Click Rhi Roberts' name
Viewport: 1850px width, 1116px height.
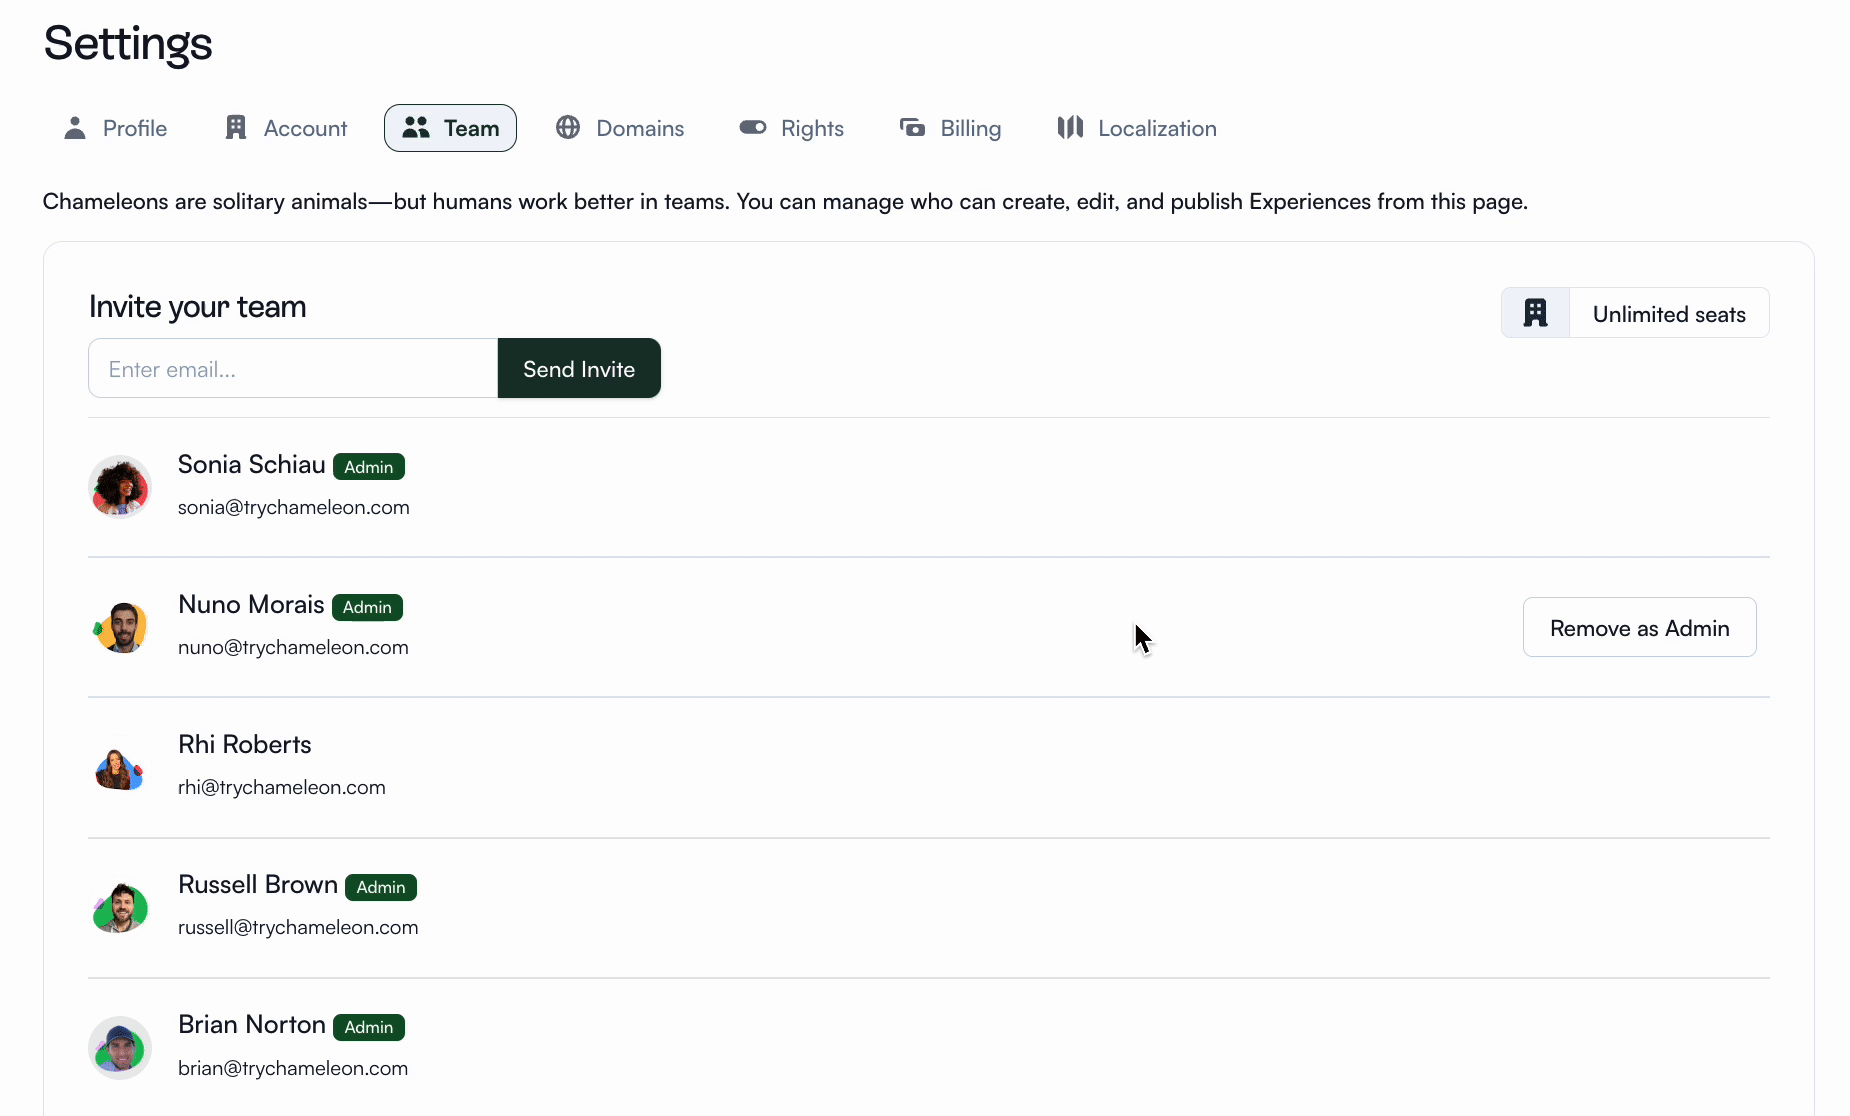point(243,745)
